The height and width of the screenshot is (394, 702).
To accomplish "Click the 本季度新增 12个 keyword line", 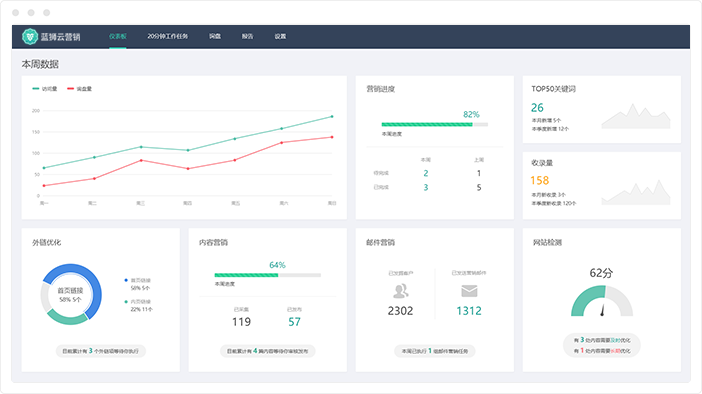I will (550, 129).
